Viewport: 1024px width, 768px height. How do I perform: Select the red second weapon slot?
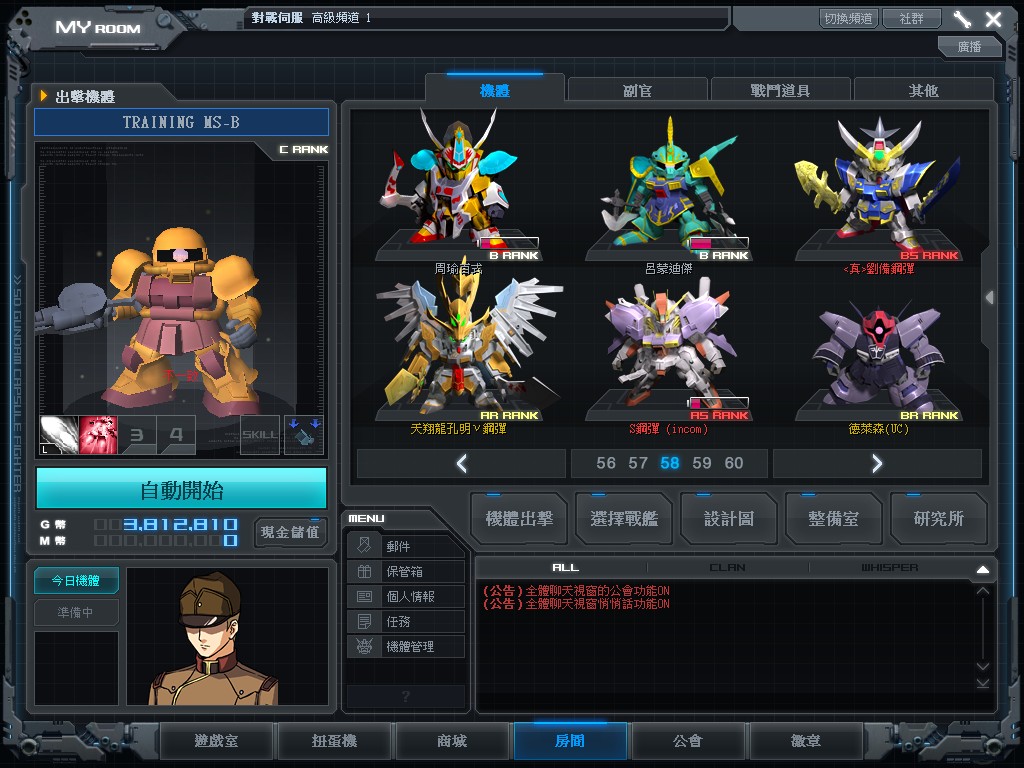pyautogui.click(x=98, y=435)
